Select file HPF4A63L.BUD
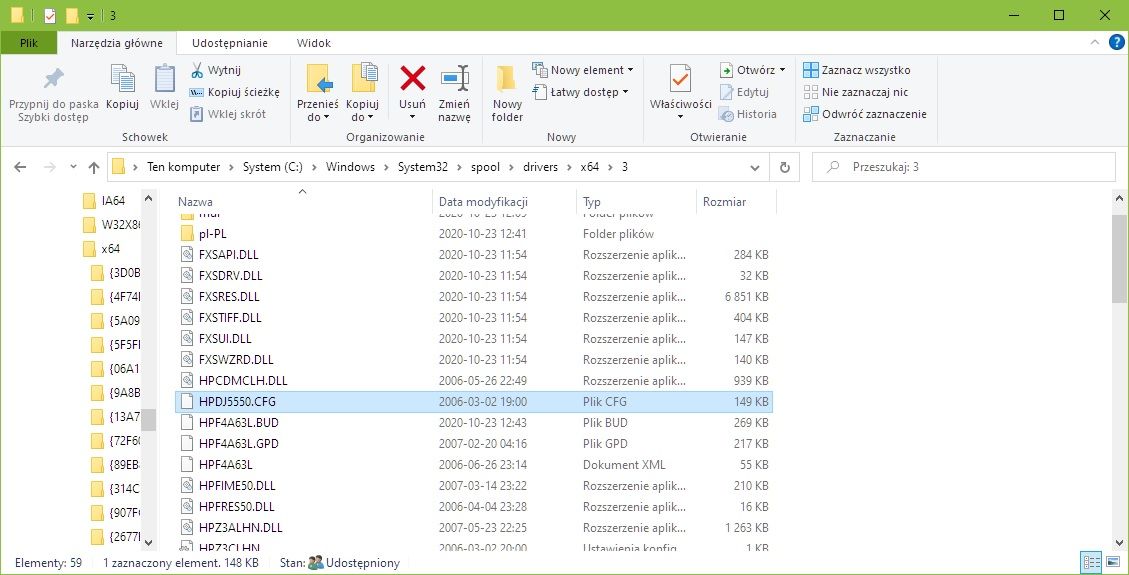The image size is (1129, 575). point(474,422)
